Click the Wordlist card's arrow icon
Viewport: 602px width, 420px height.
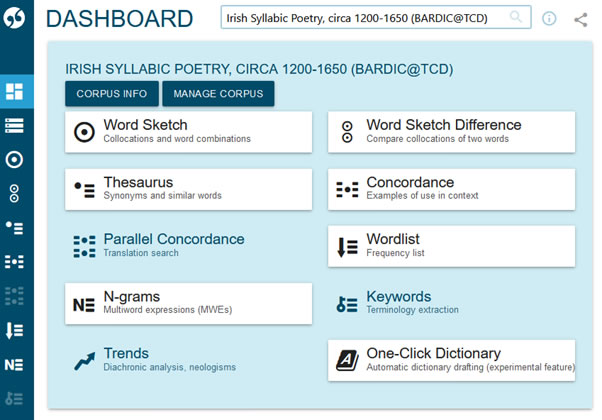pos(347,247)
